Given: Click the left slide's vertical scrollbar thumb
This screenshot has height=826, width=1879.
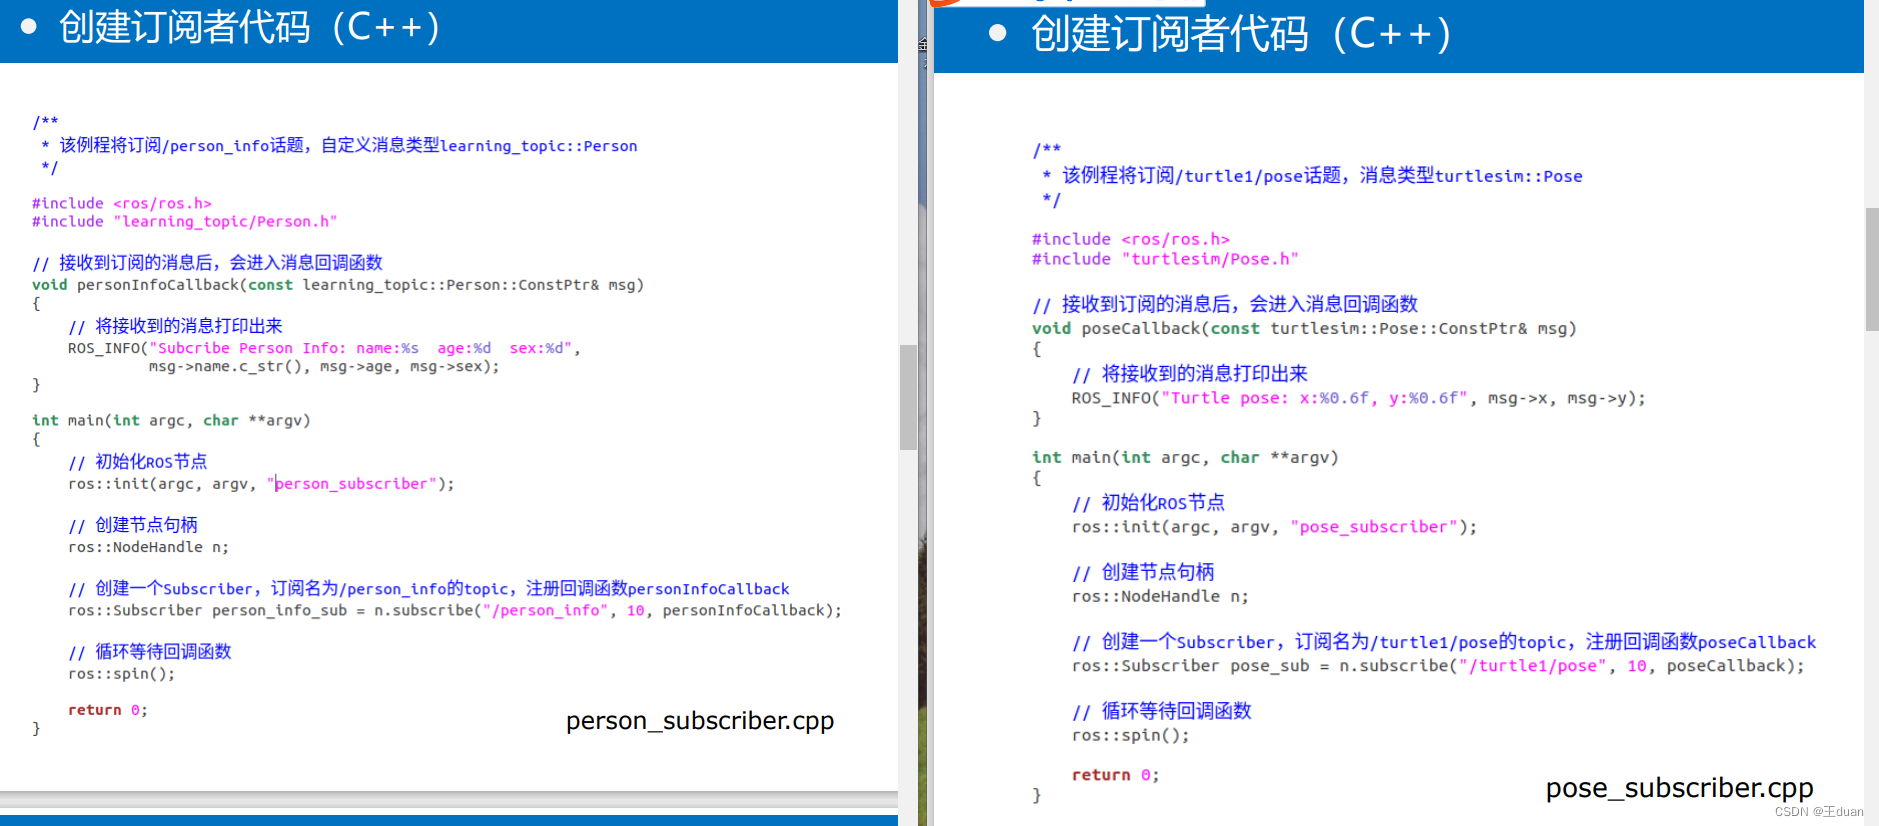Looking at the screenshot, I should coord(908,397).
